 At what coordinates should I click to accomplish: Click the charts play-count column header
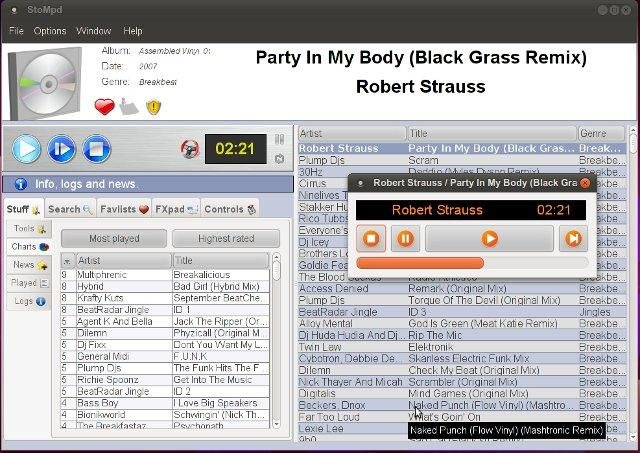(x=68, y=260)
